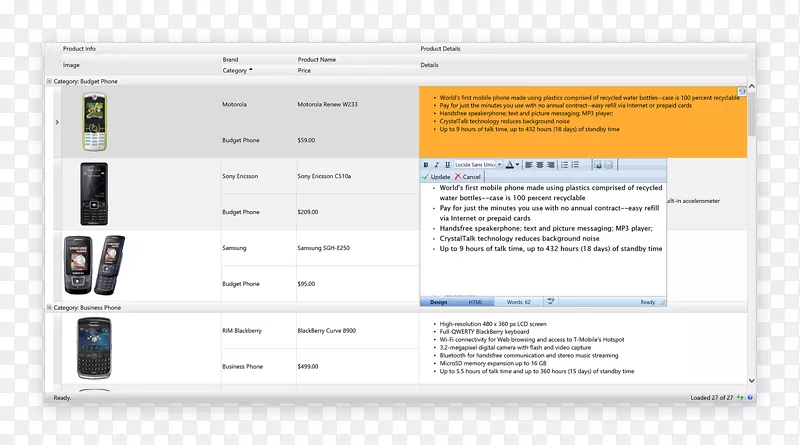Switch to the HTML tab
This screenshot has height=445, width=800.
click(475, 301)
